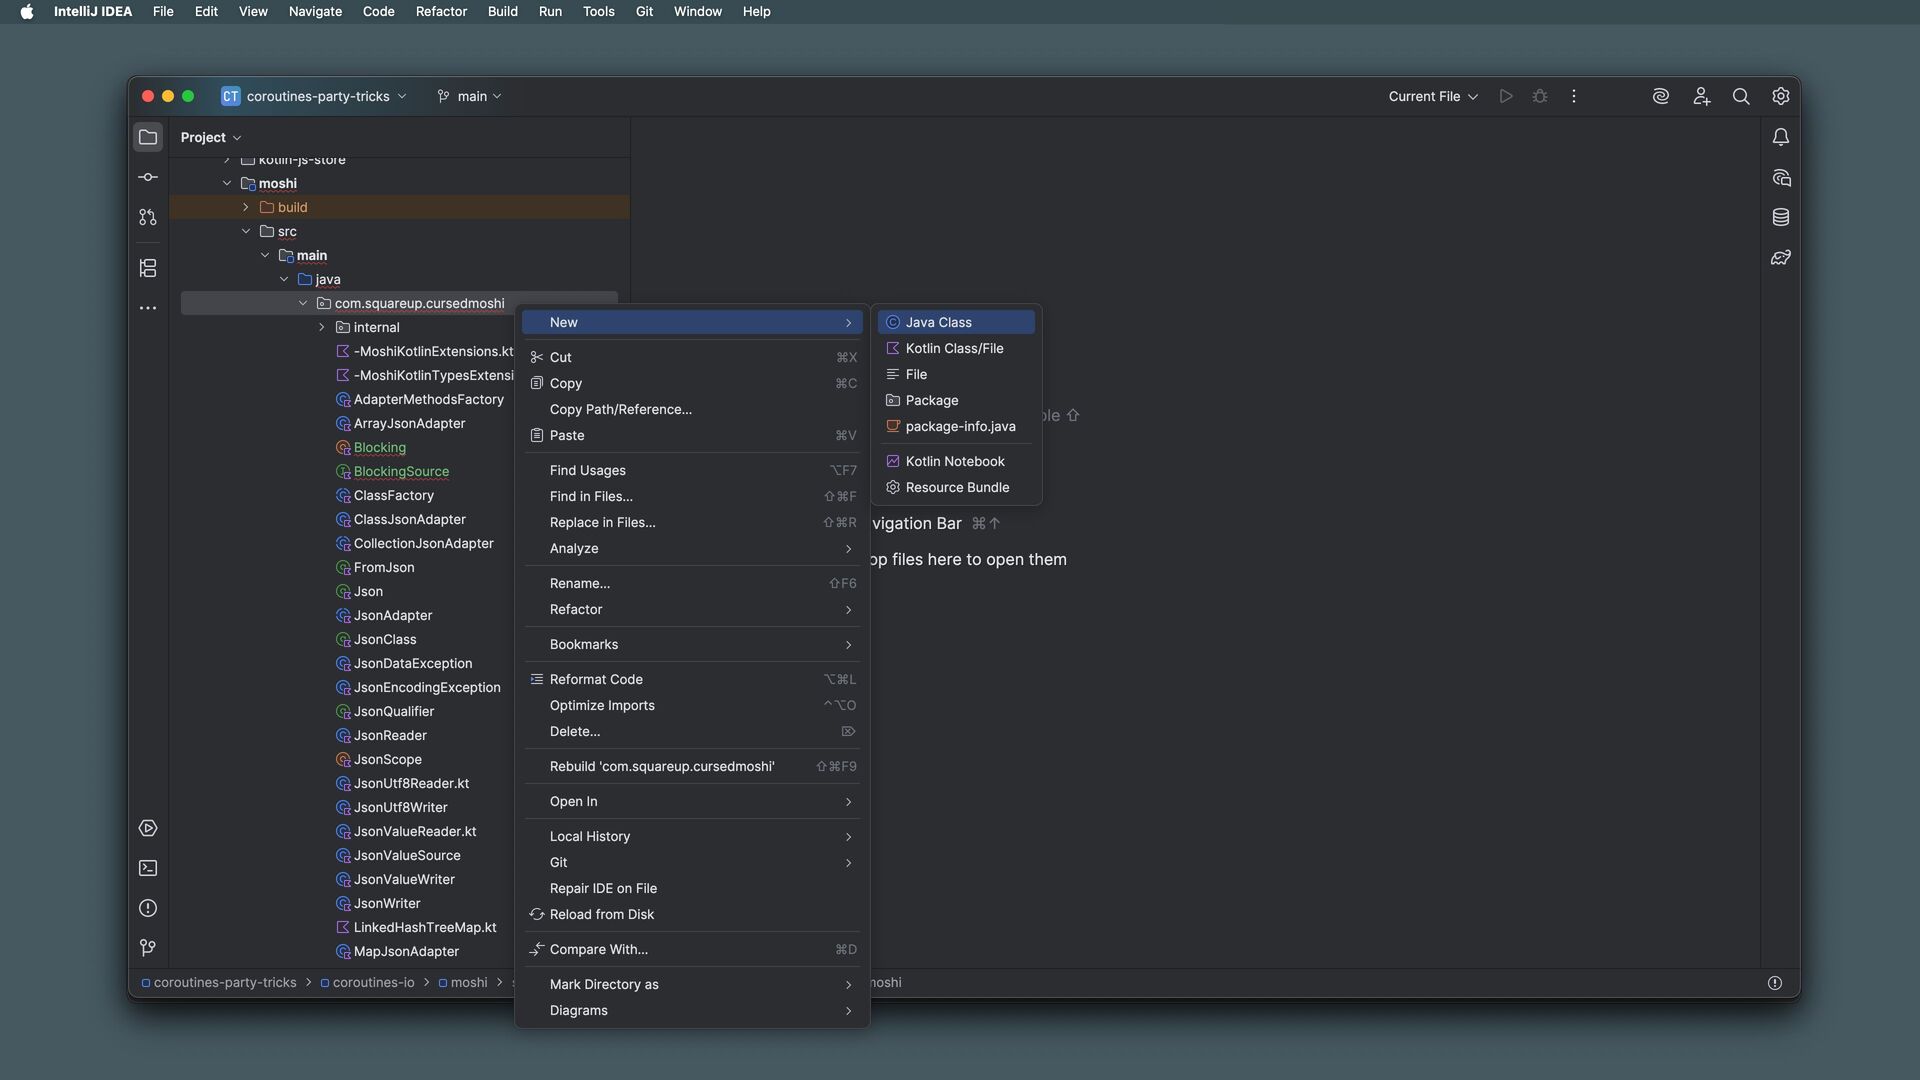Open the Commit tool window icon

(148, 177)
